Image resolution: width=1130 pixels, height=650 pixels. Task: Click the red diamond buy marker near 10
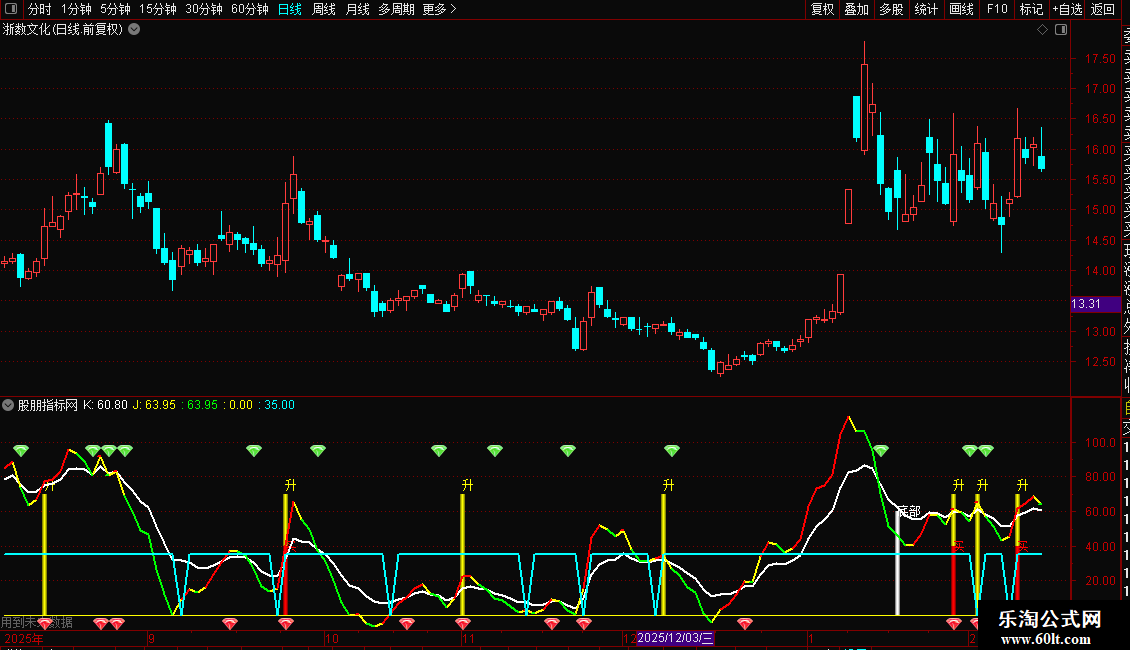[x=286, y=623]
